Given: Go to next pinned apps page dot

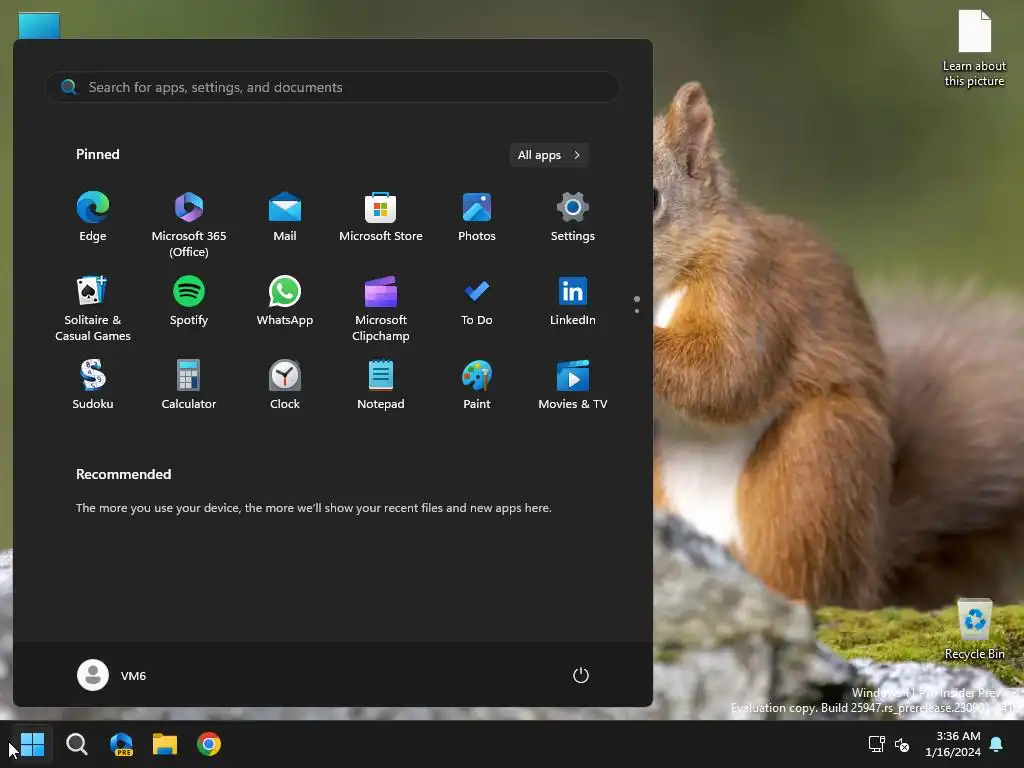Looking at the screenshot, I should [637, 311].
